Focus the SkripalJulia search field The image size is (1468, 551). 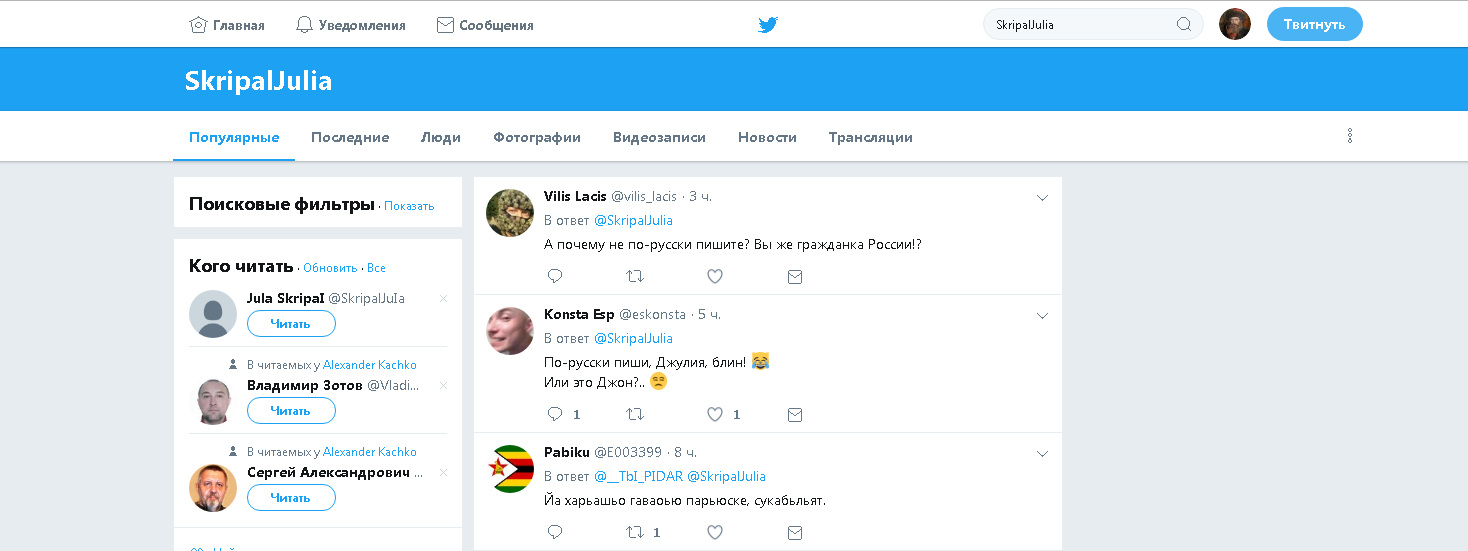(1080, 25)
